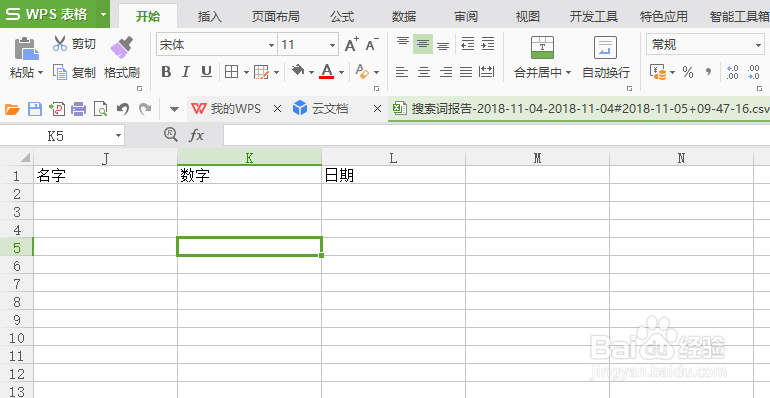Open the Paste options dropdown arrow
770x398 pixels.
click(x=40, y=73)
